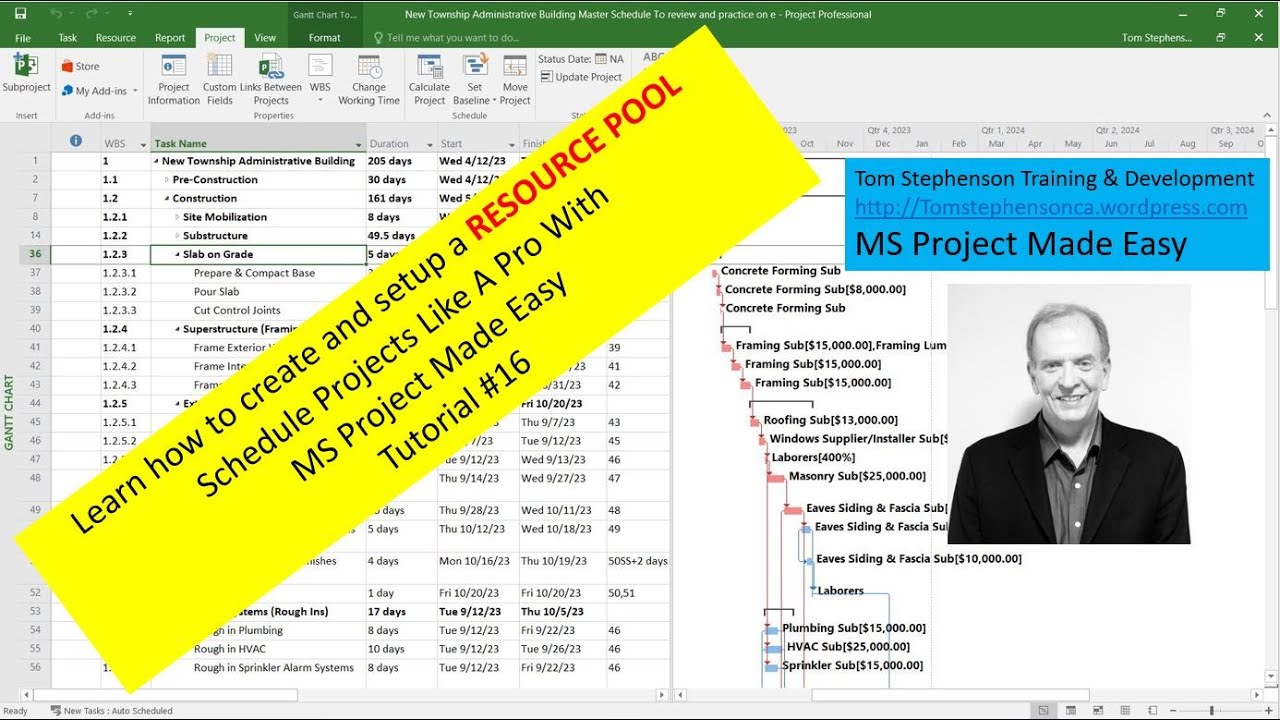Undo the last action
1280x720 pixels.
(54, 14)
